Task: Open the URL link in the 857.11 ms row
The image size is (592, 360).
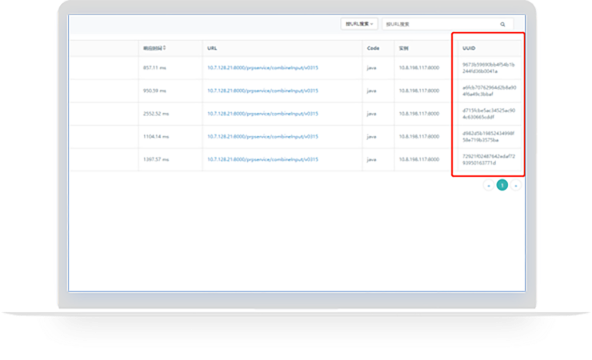Action: 263,68
